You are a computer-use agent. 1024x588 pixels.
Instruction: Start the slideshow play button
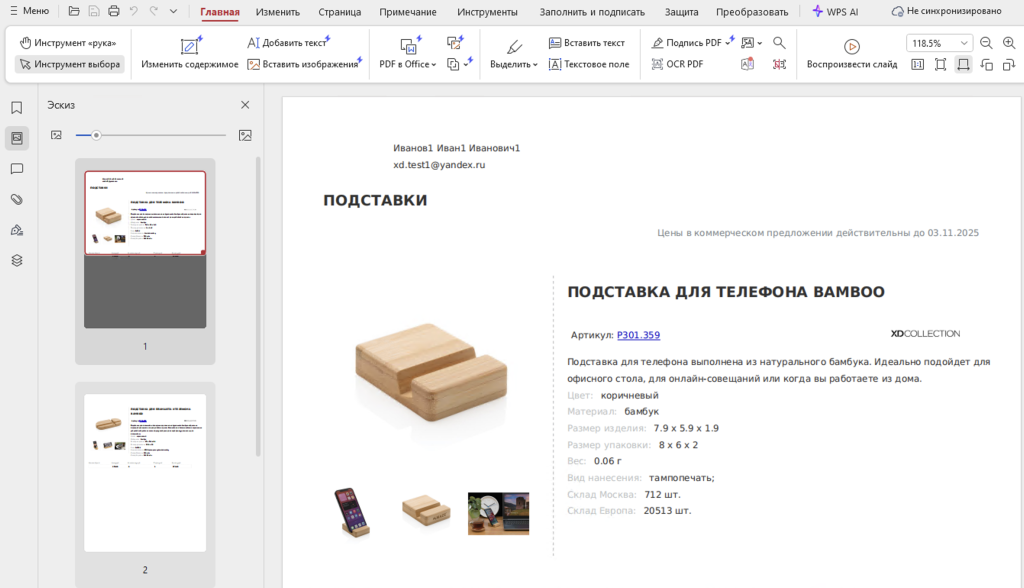tap(851, 46)
